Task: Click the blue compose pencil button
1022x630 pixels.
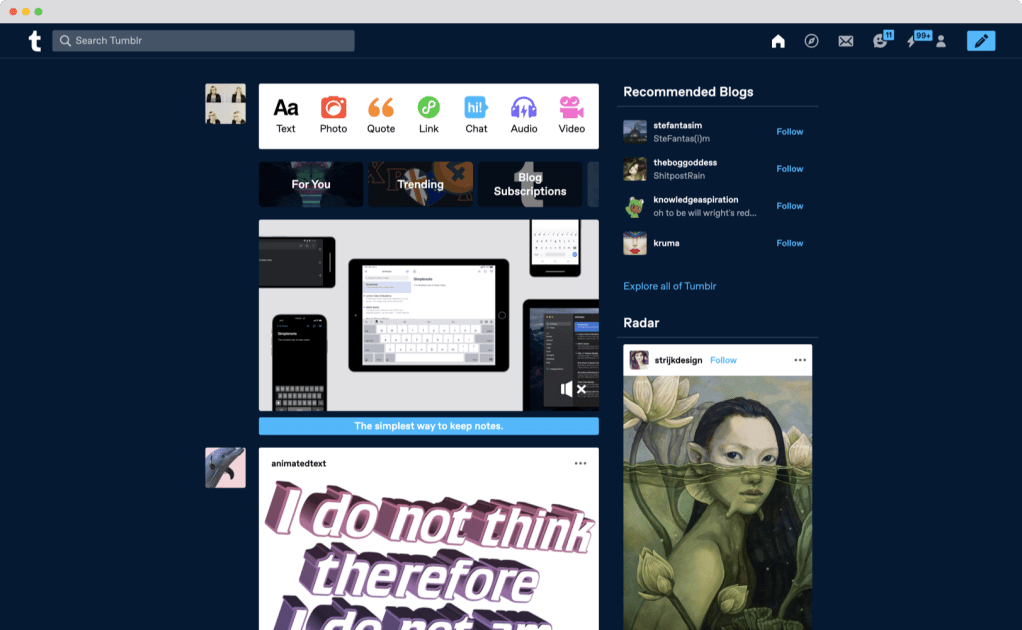Action: coord(980,41)
